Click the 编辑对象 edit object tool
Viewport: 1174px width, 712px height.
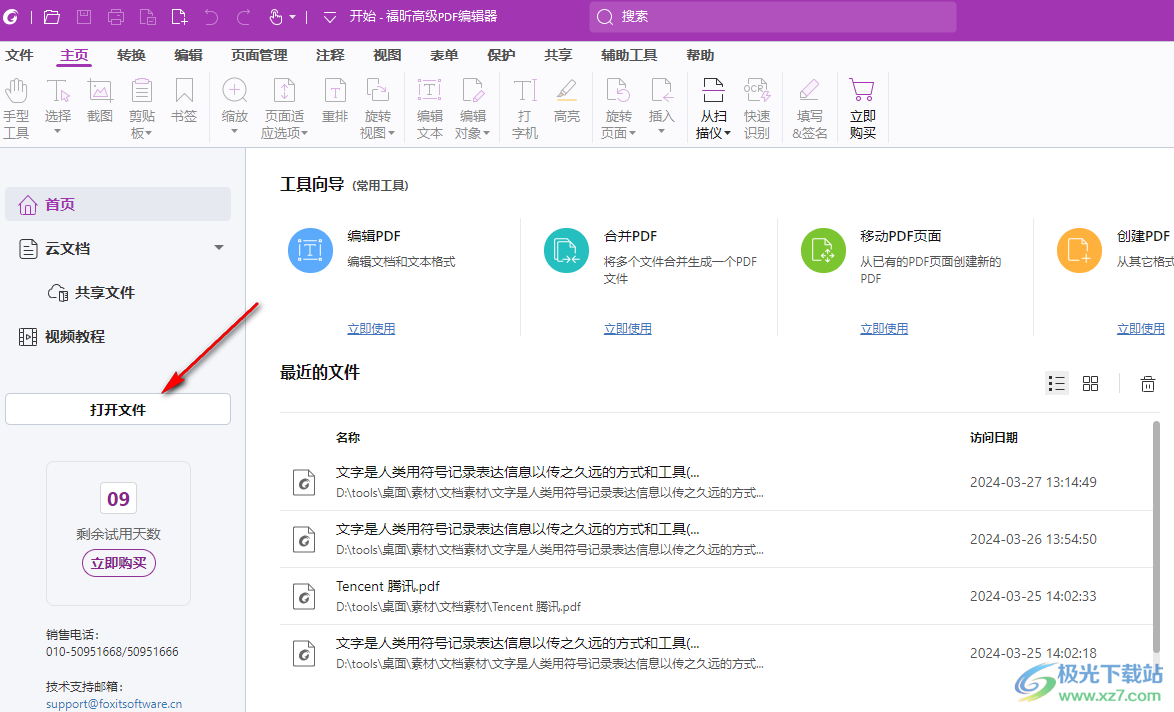473,105
